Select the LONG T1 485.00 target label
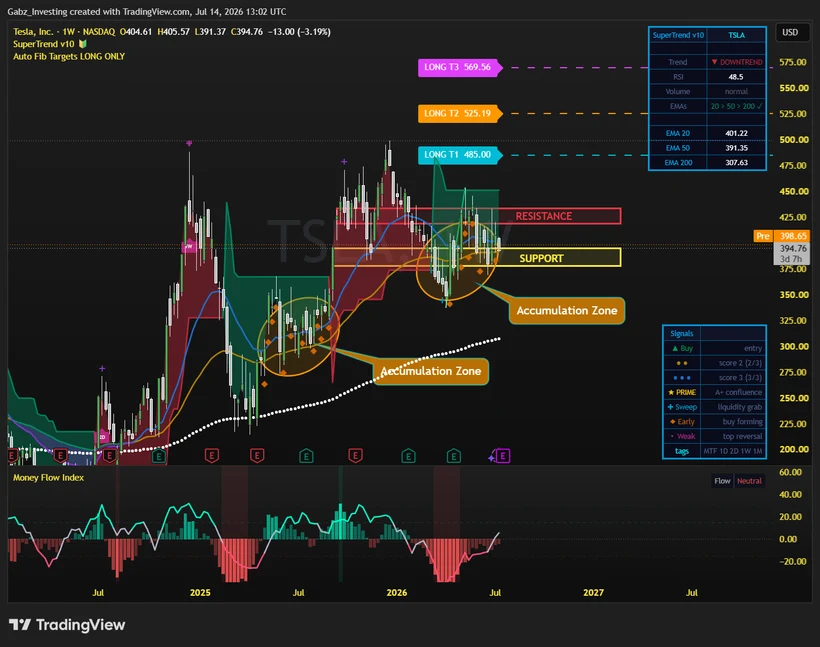 point(458,155)
